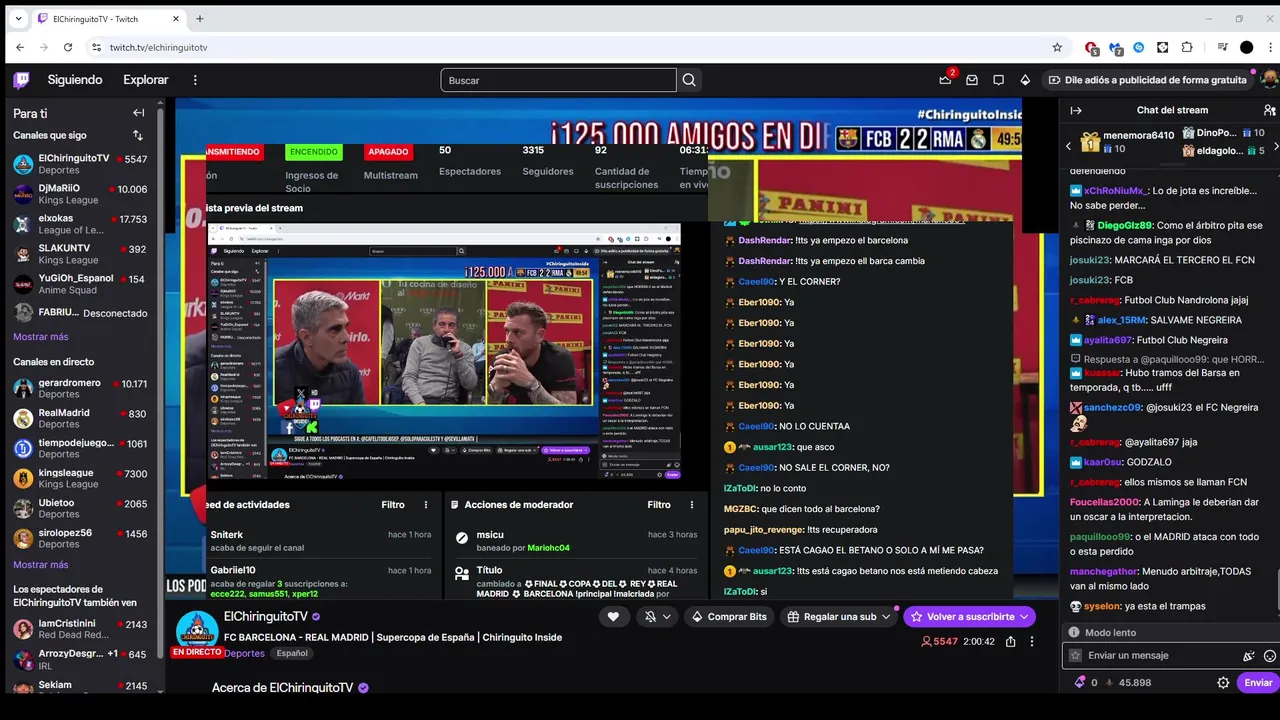The image size is (1280, 720).
Task: Expand Regalar una sub options
Action: click(x=885, y=617)
